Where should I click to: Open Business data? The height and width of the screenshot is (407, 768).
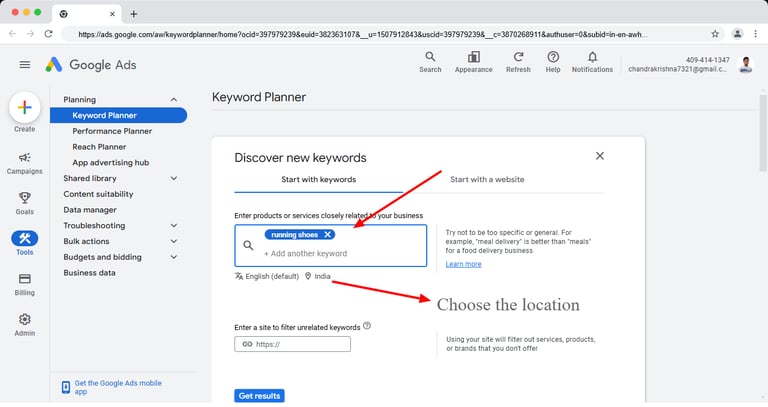89,272
